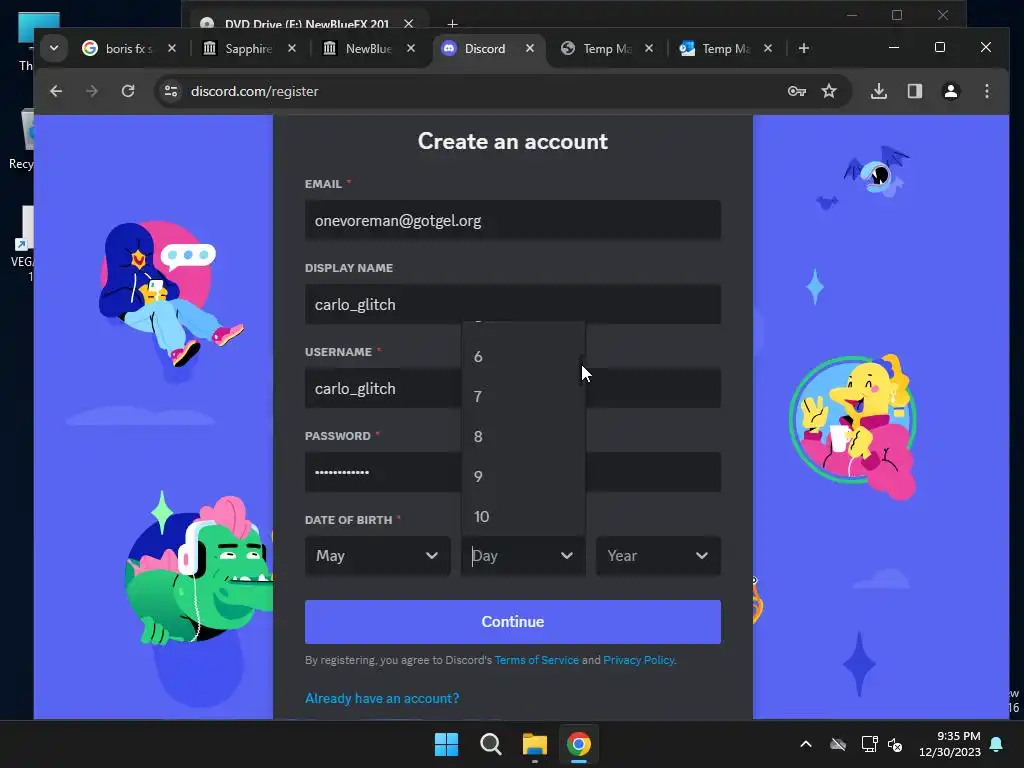Click Already have an account link

tap(382, 698)
